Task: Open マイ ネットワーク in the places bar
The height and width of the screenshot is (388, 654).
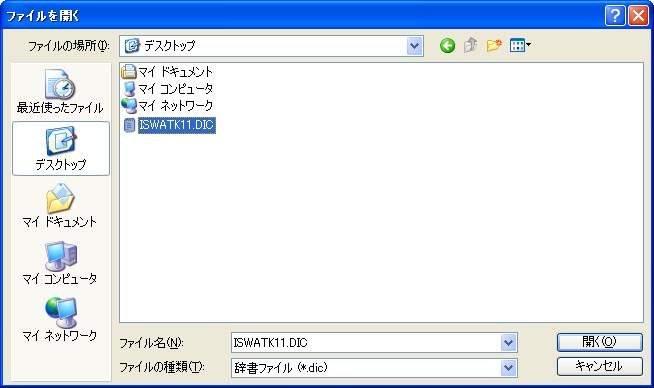Action: pyautogui.click(x=60, y=319)
